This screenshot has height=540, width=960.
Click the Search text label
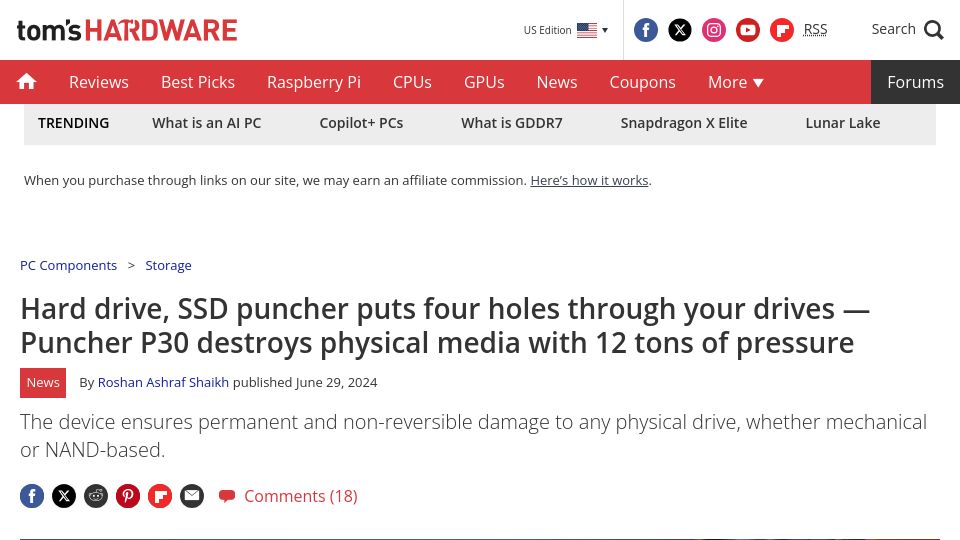893,29
